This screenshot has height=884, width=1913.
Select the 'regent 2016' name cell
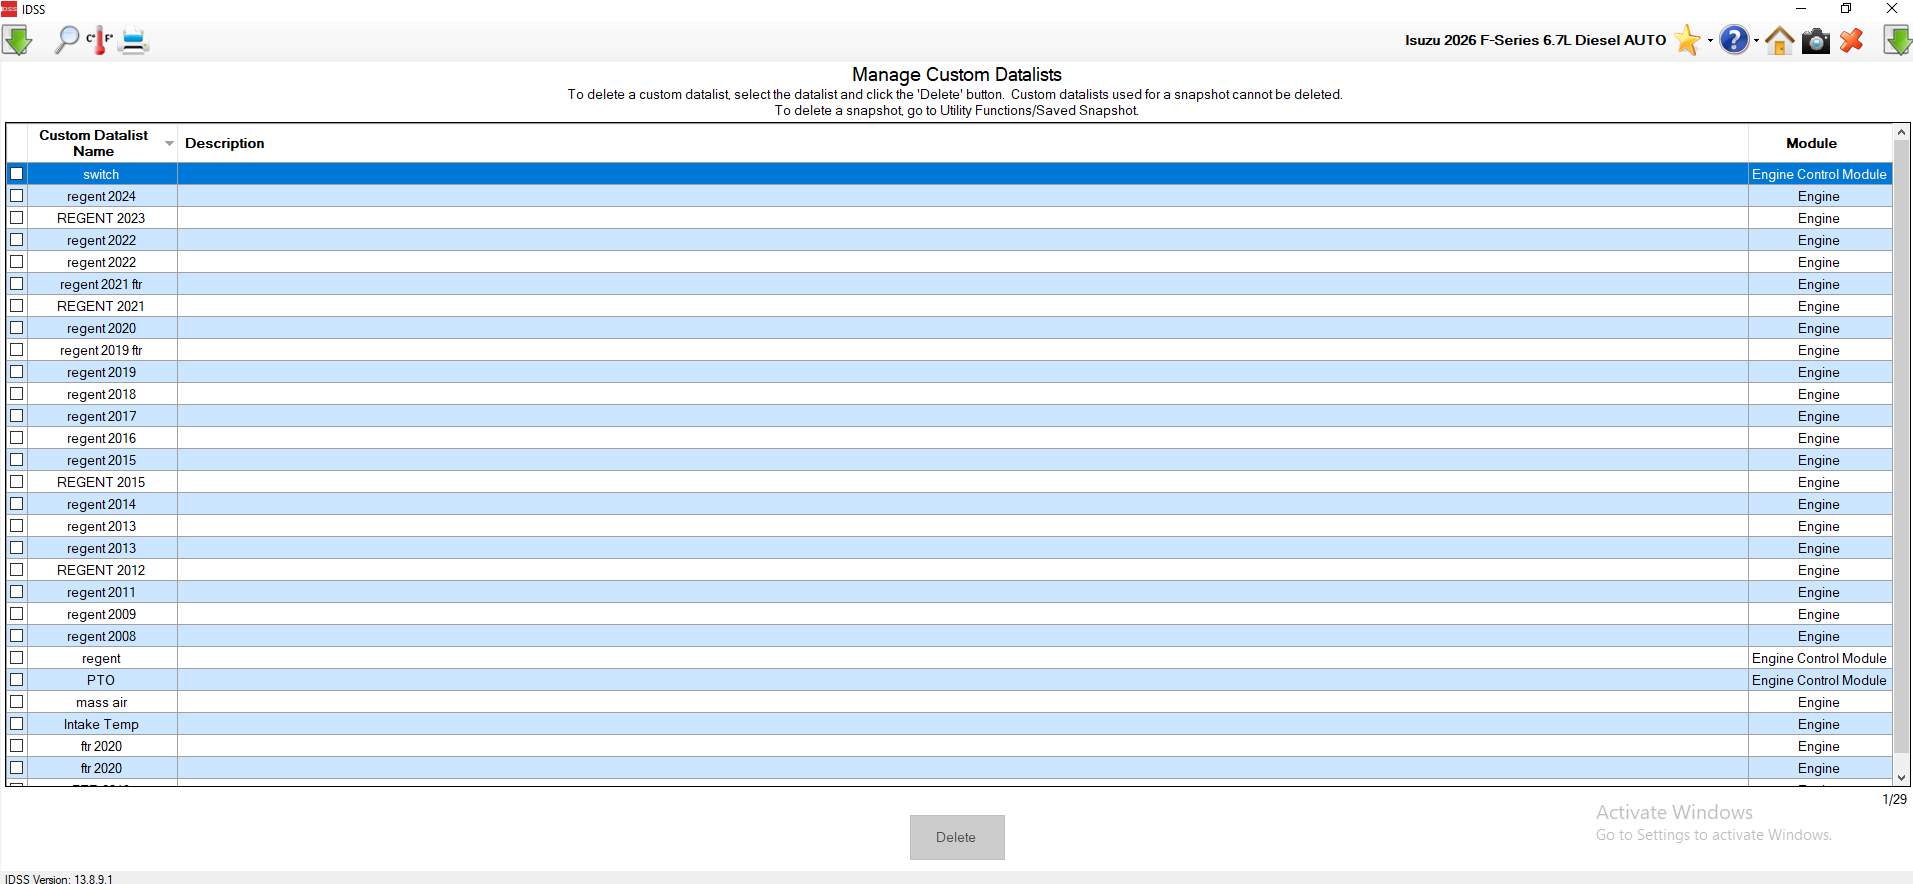101,438
